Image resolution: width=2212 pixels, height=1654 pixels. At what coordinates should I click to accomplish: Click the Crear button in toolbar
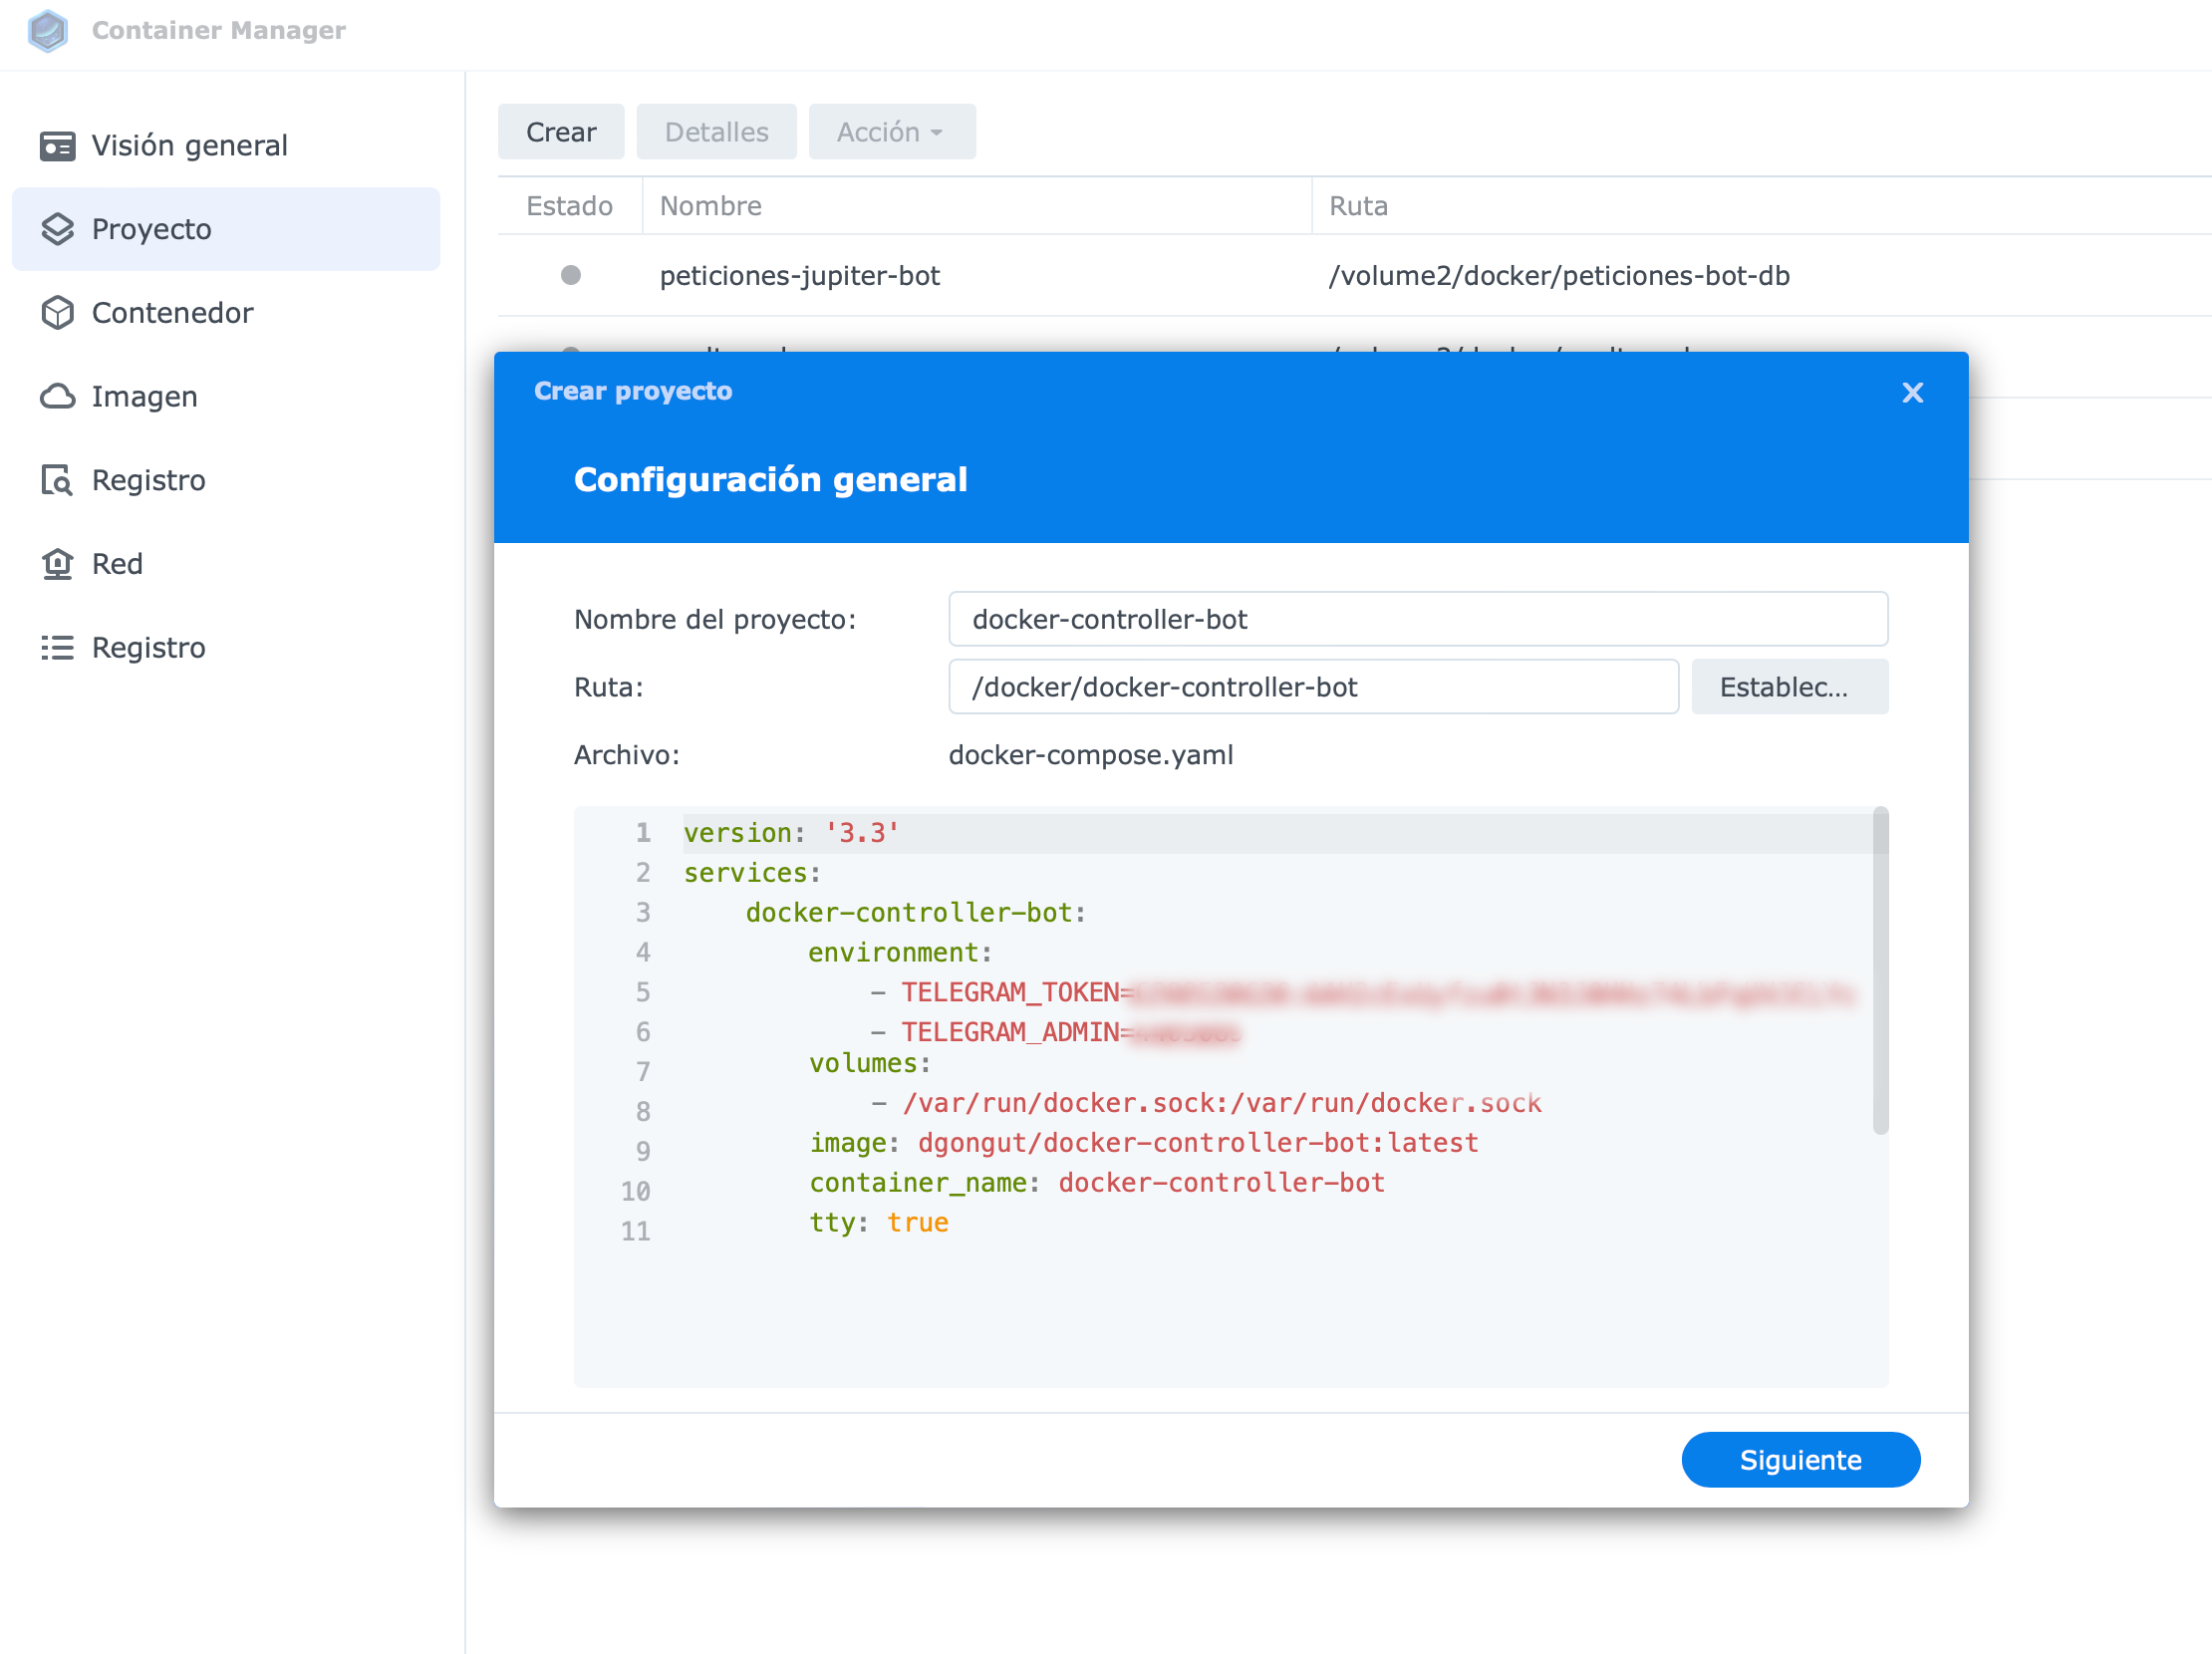click(561, 132)
